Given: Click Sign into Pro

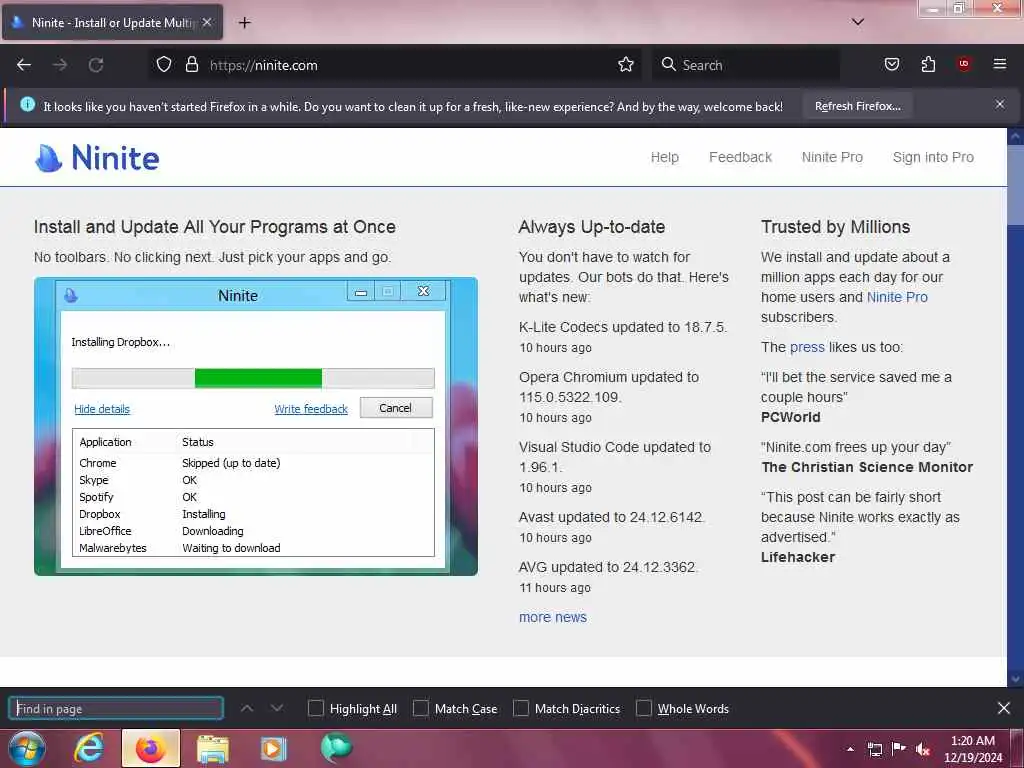Looking at the screenshot, I should (x=933, y=157).
